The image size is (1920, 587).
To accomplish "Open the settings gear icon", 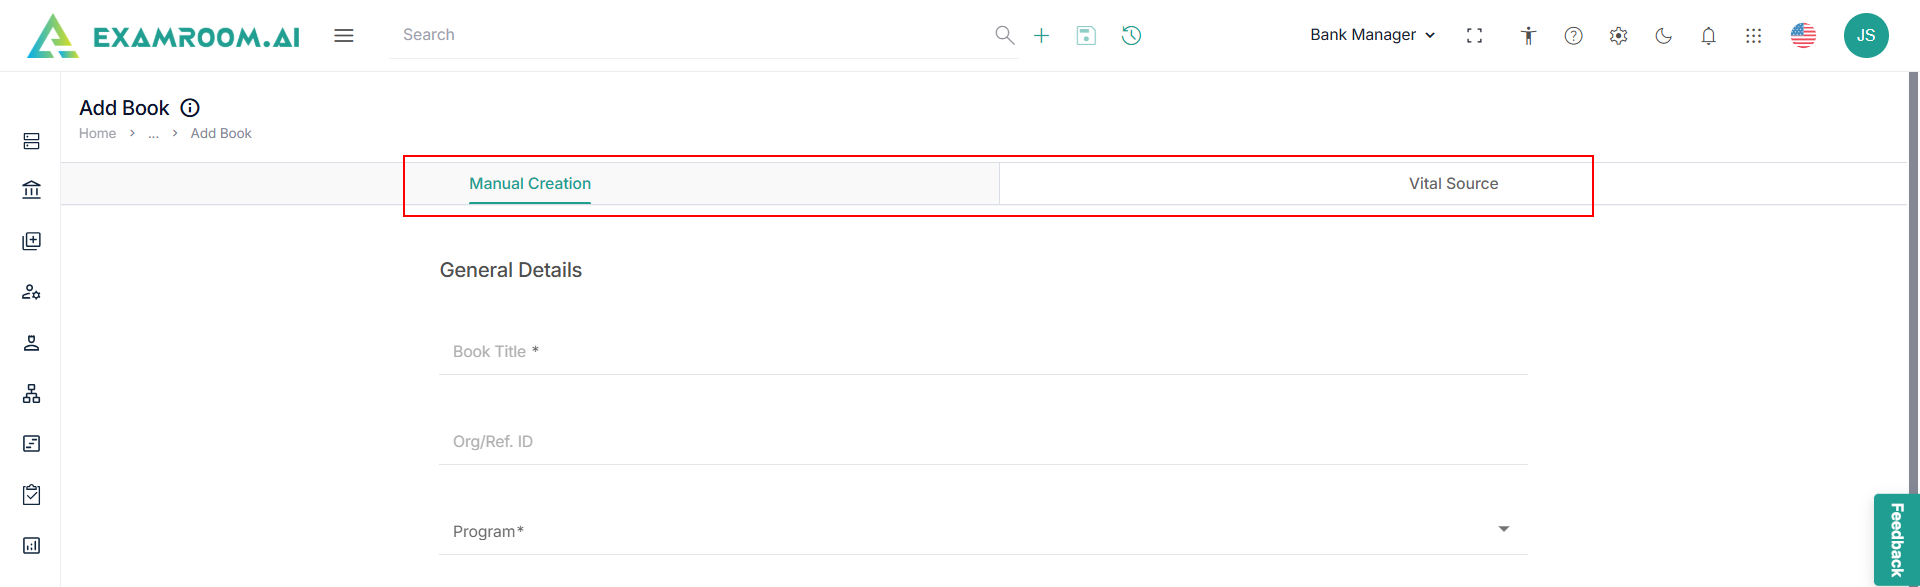I will pos(1618,36).
